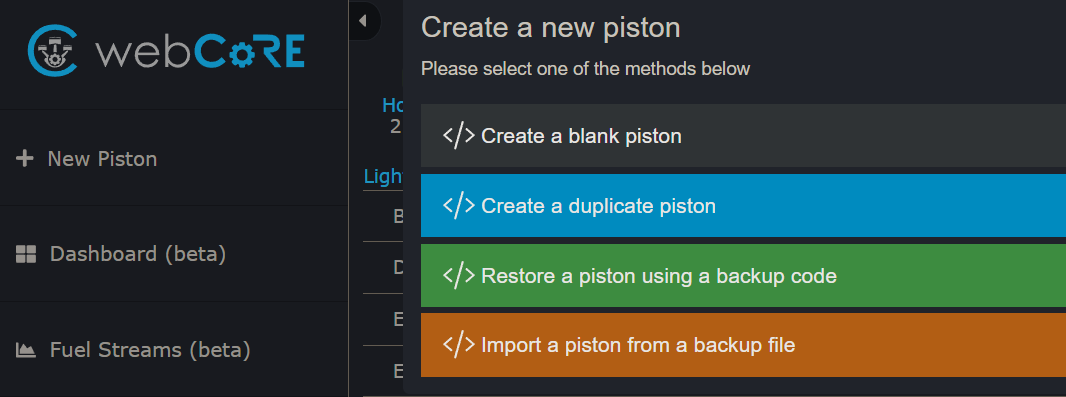Click the chart icon beside Fuel Streams

[26, 350]
